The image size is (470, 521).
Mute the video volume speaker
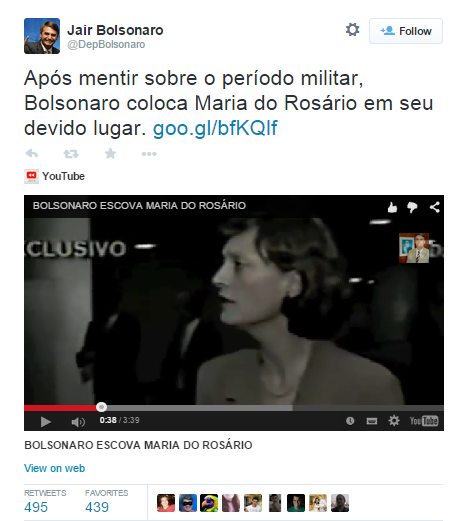point(78,422)
